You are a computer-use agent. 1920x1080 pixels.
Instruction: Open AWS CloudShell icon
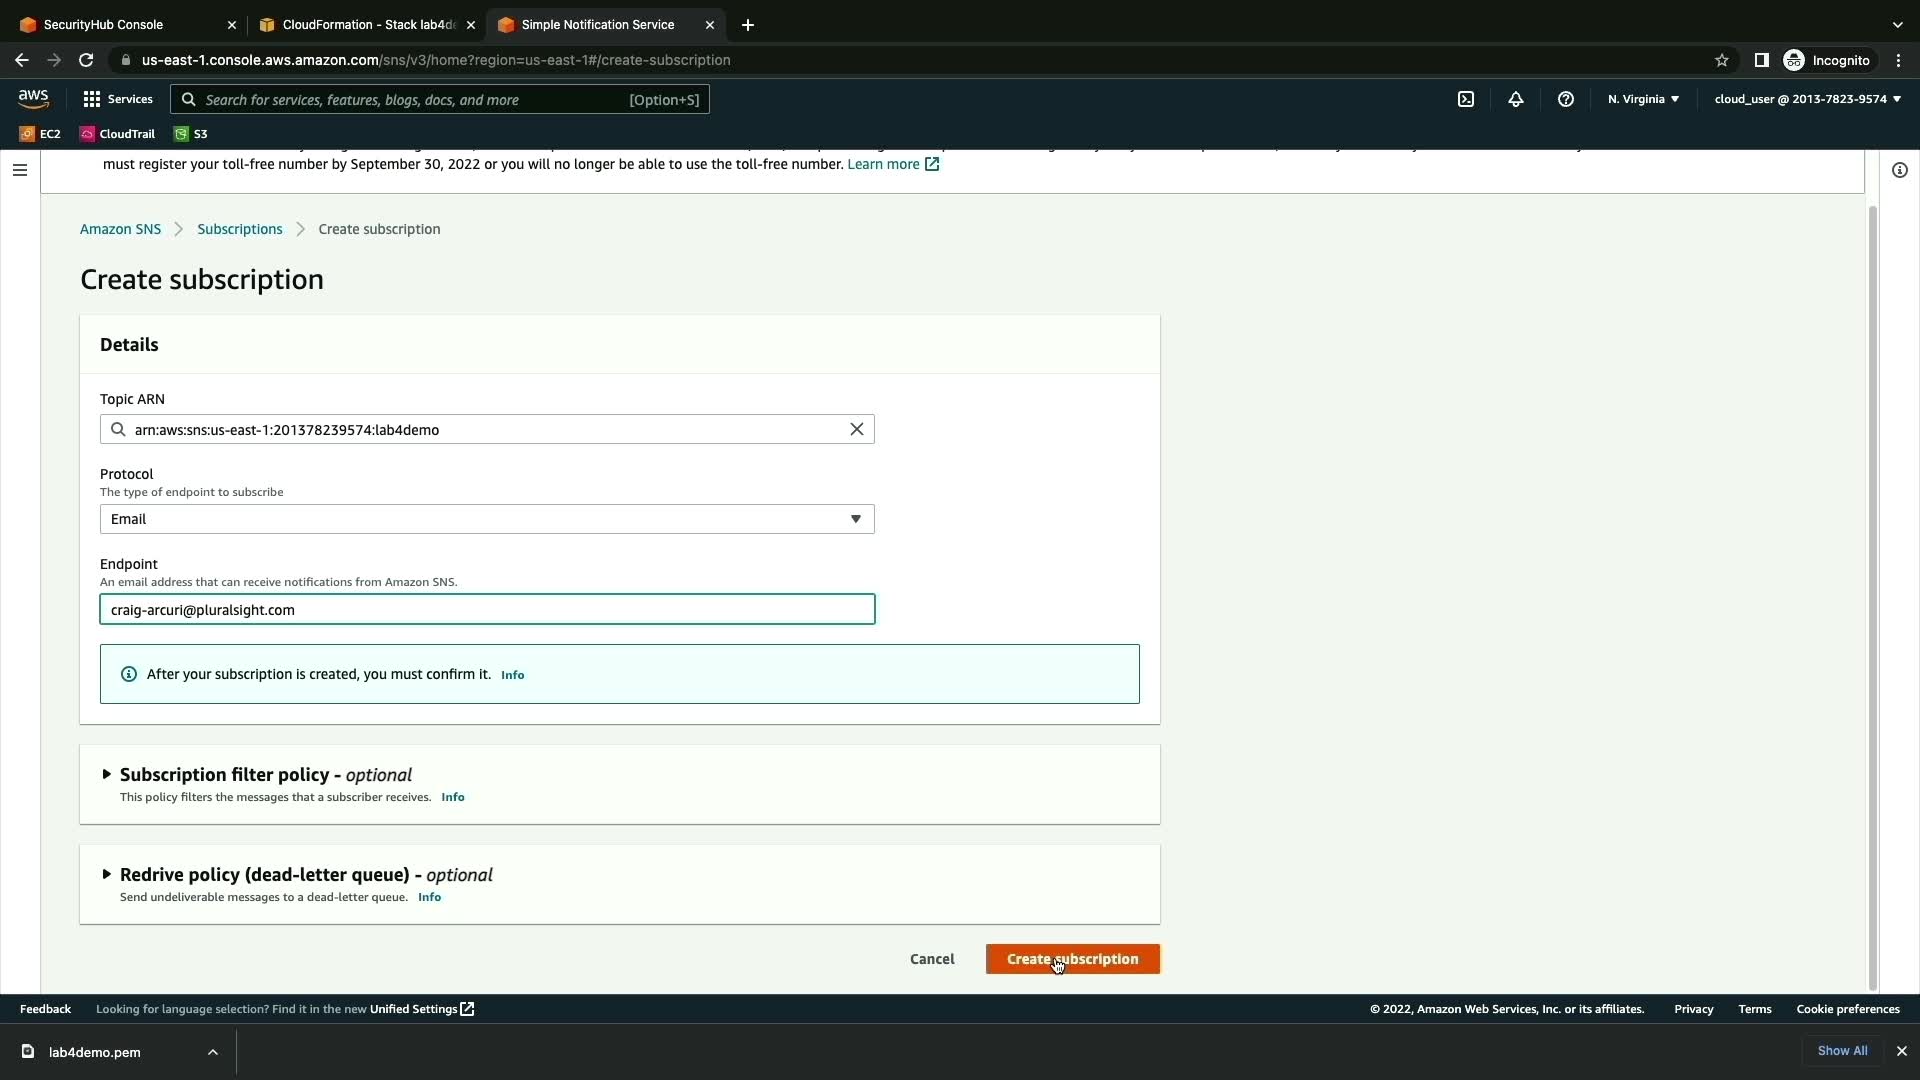coord(1465,99)
